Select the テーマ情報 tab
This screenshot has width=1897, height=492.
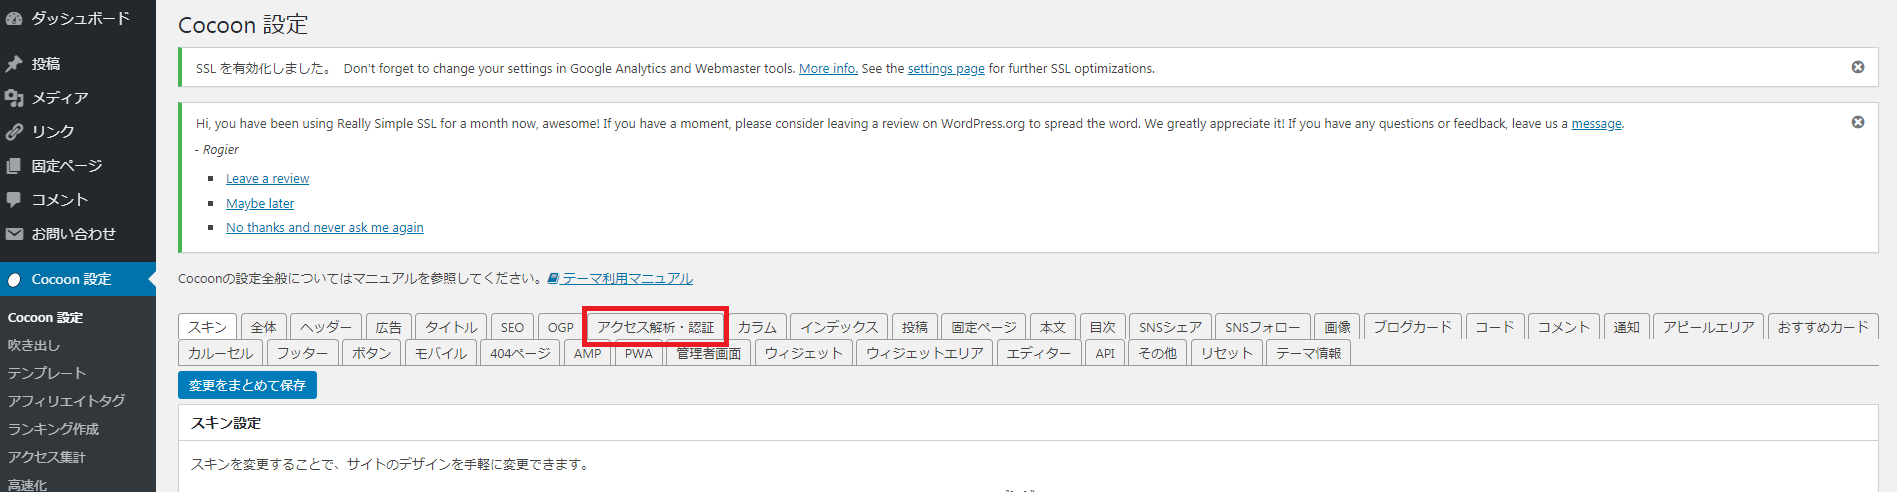pos(1308,353)
